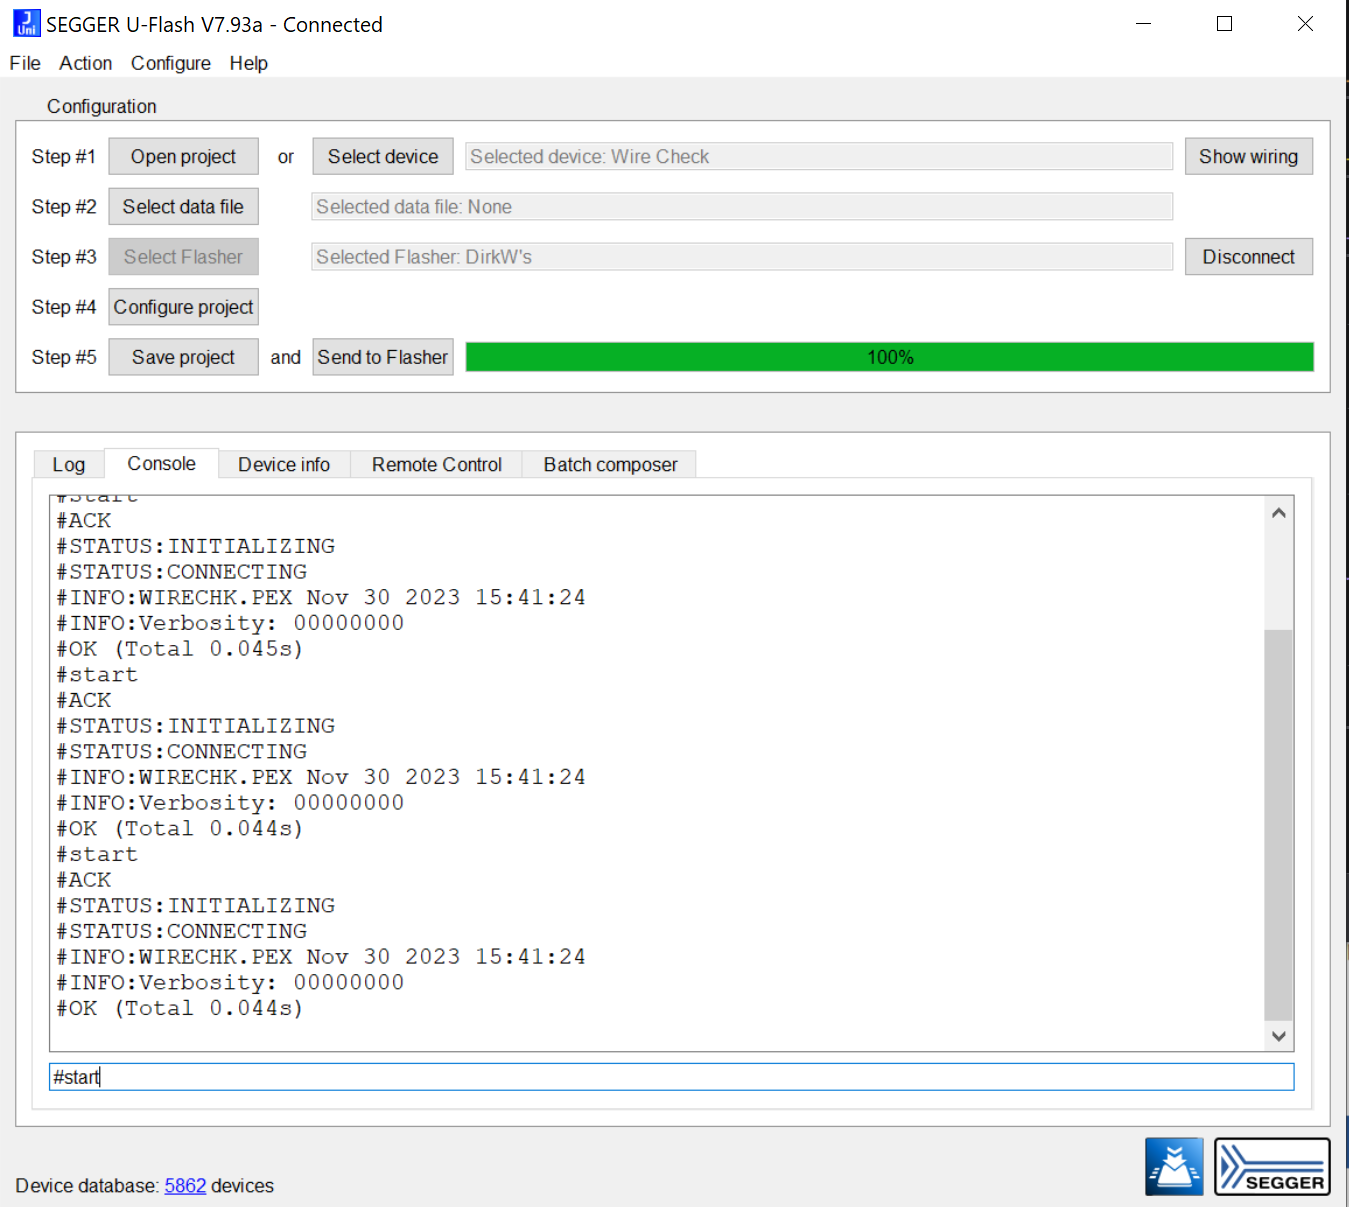
Task: Click the Selected data file: None field
Action: click(x=741, y=207)
